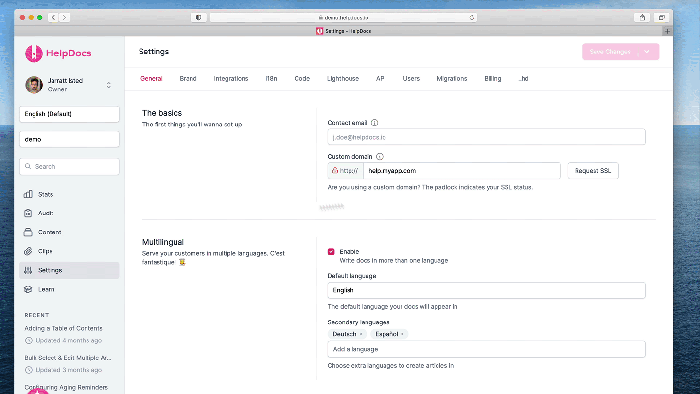Open recent article Adding a Table of Contents
Screen dimensions: 700x394
pos(63,328)
